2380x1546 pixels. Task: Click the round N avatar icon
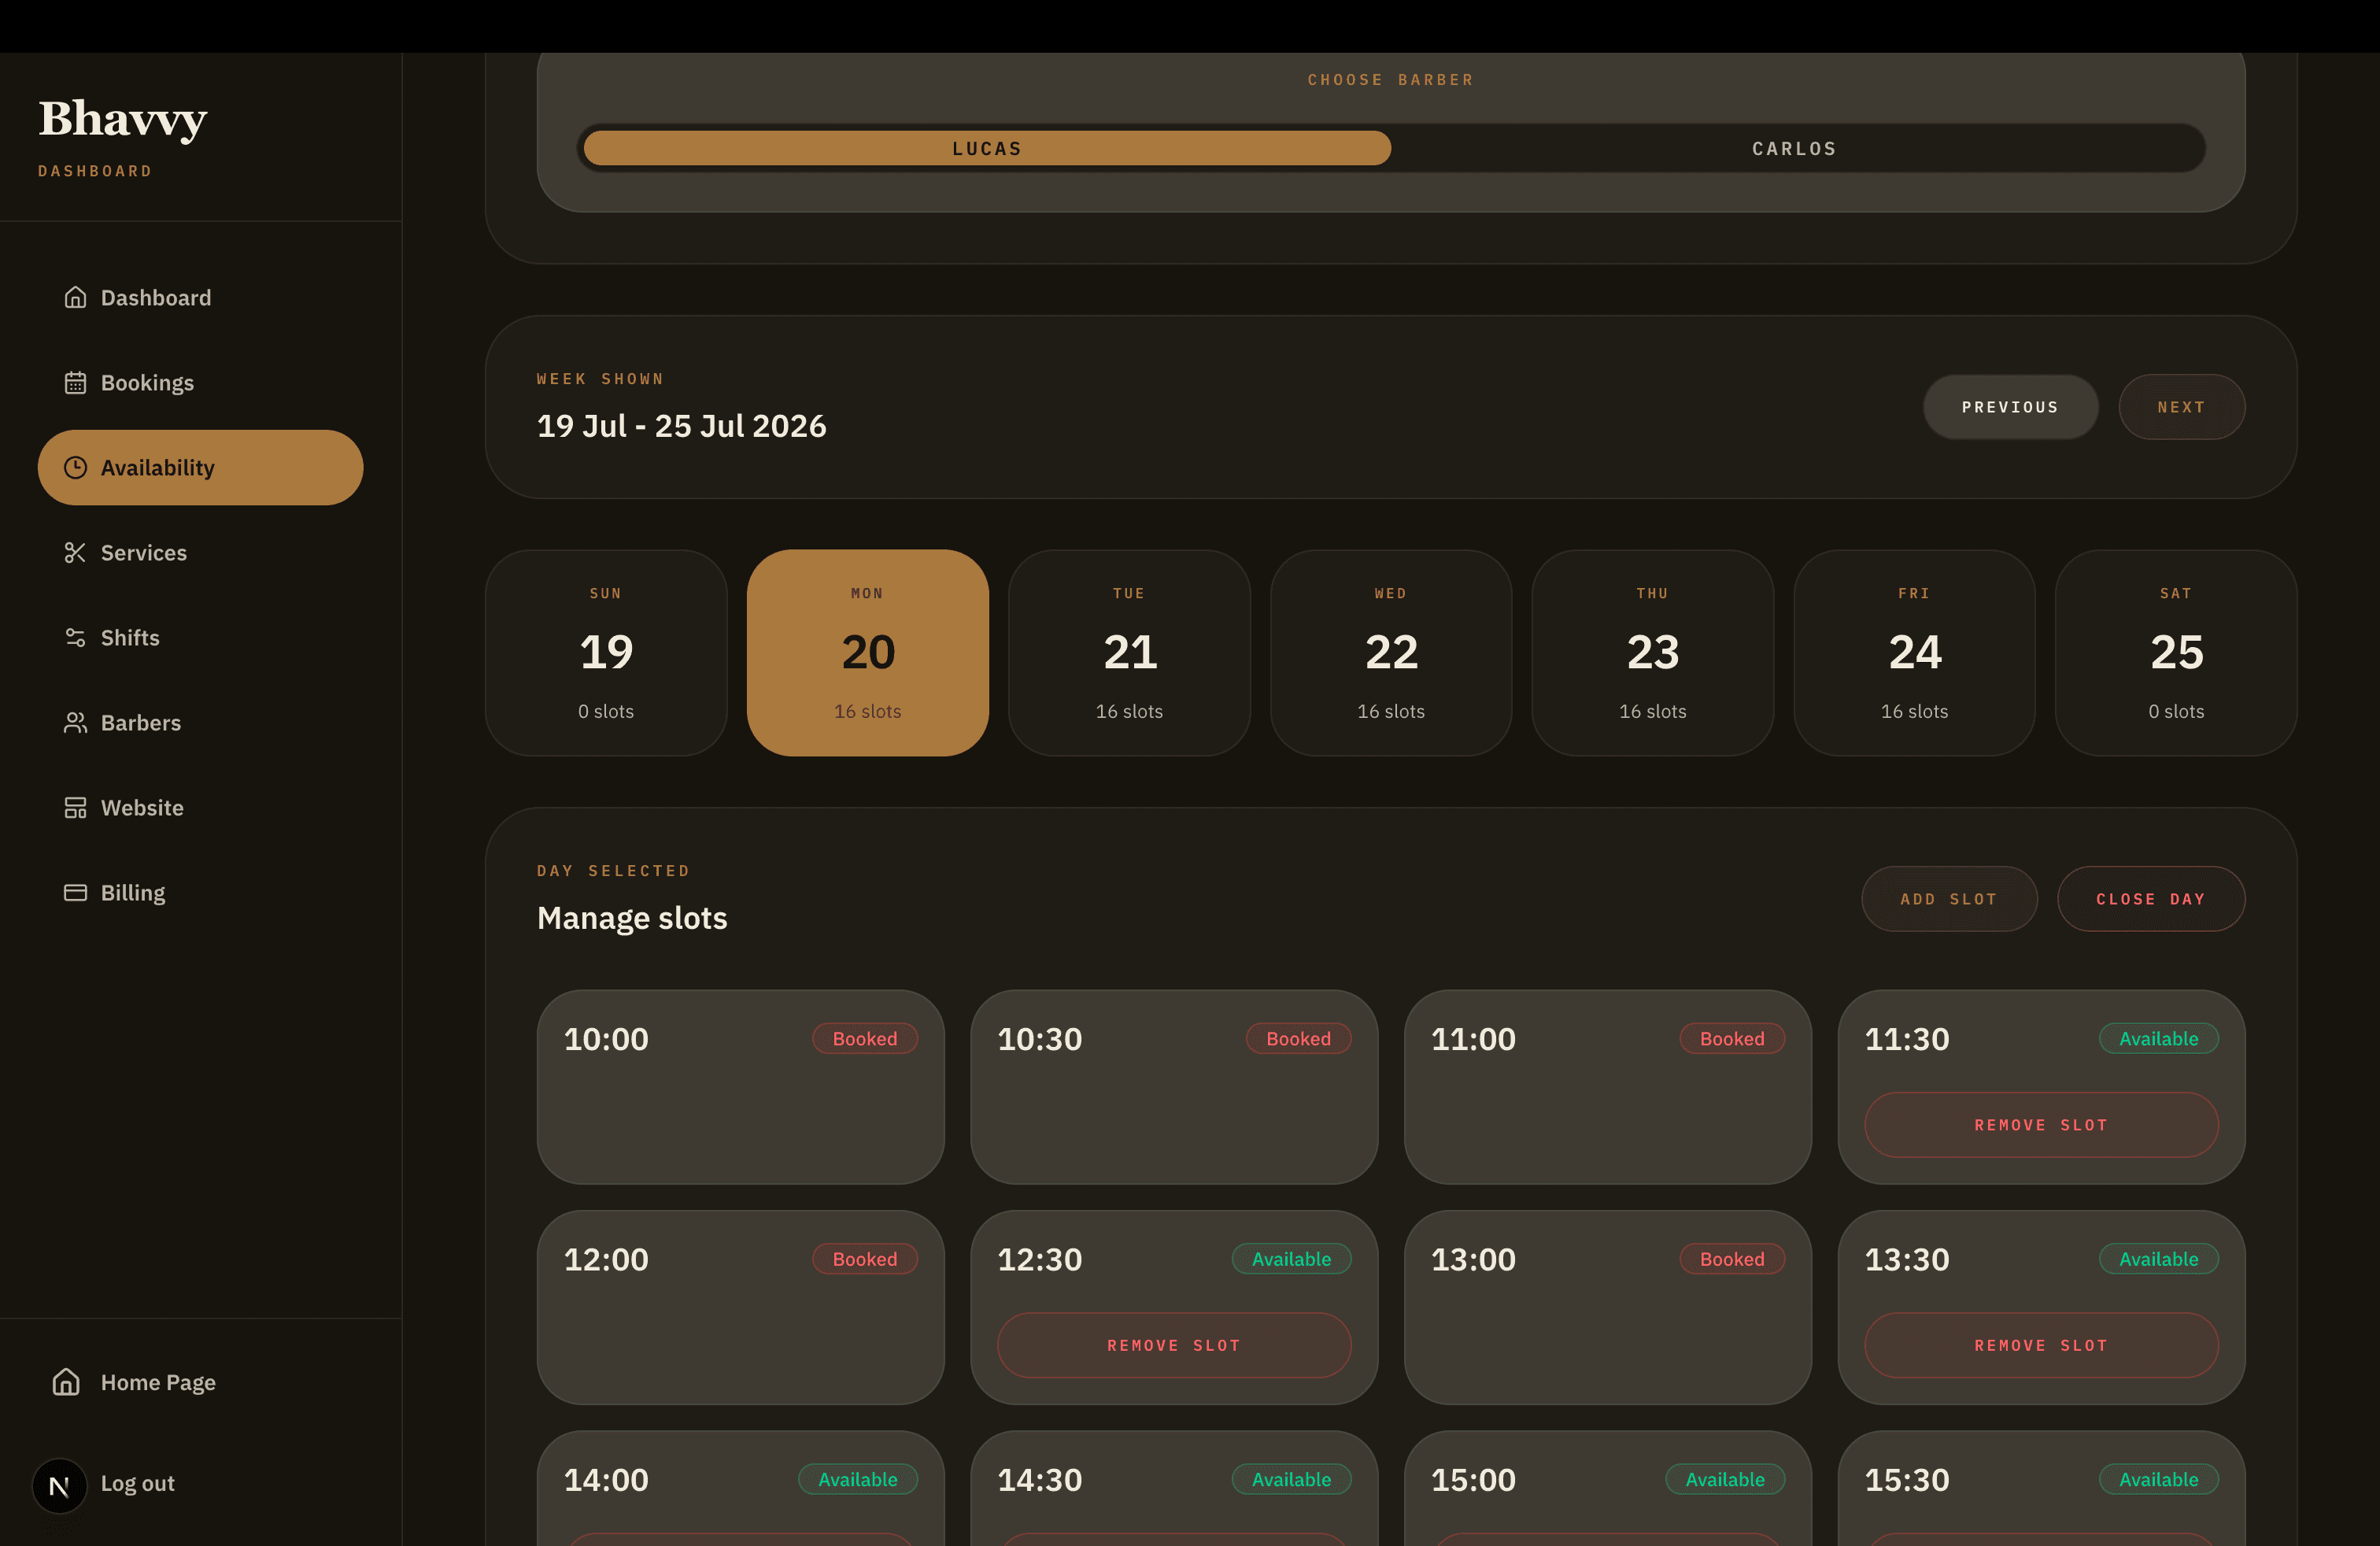coord(59,1486)
